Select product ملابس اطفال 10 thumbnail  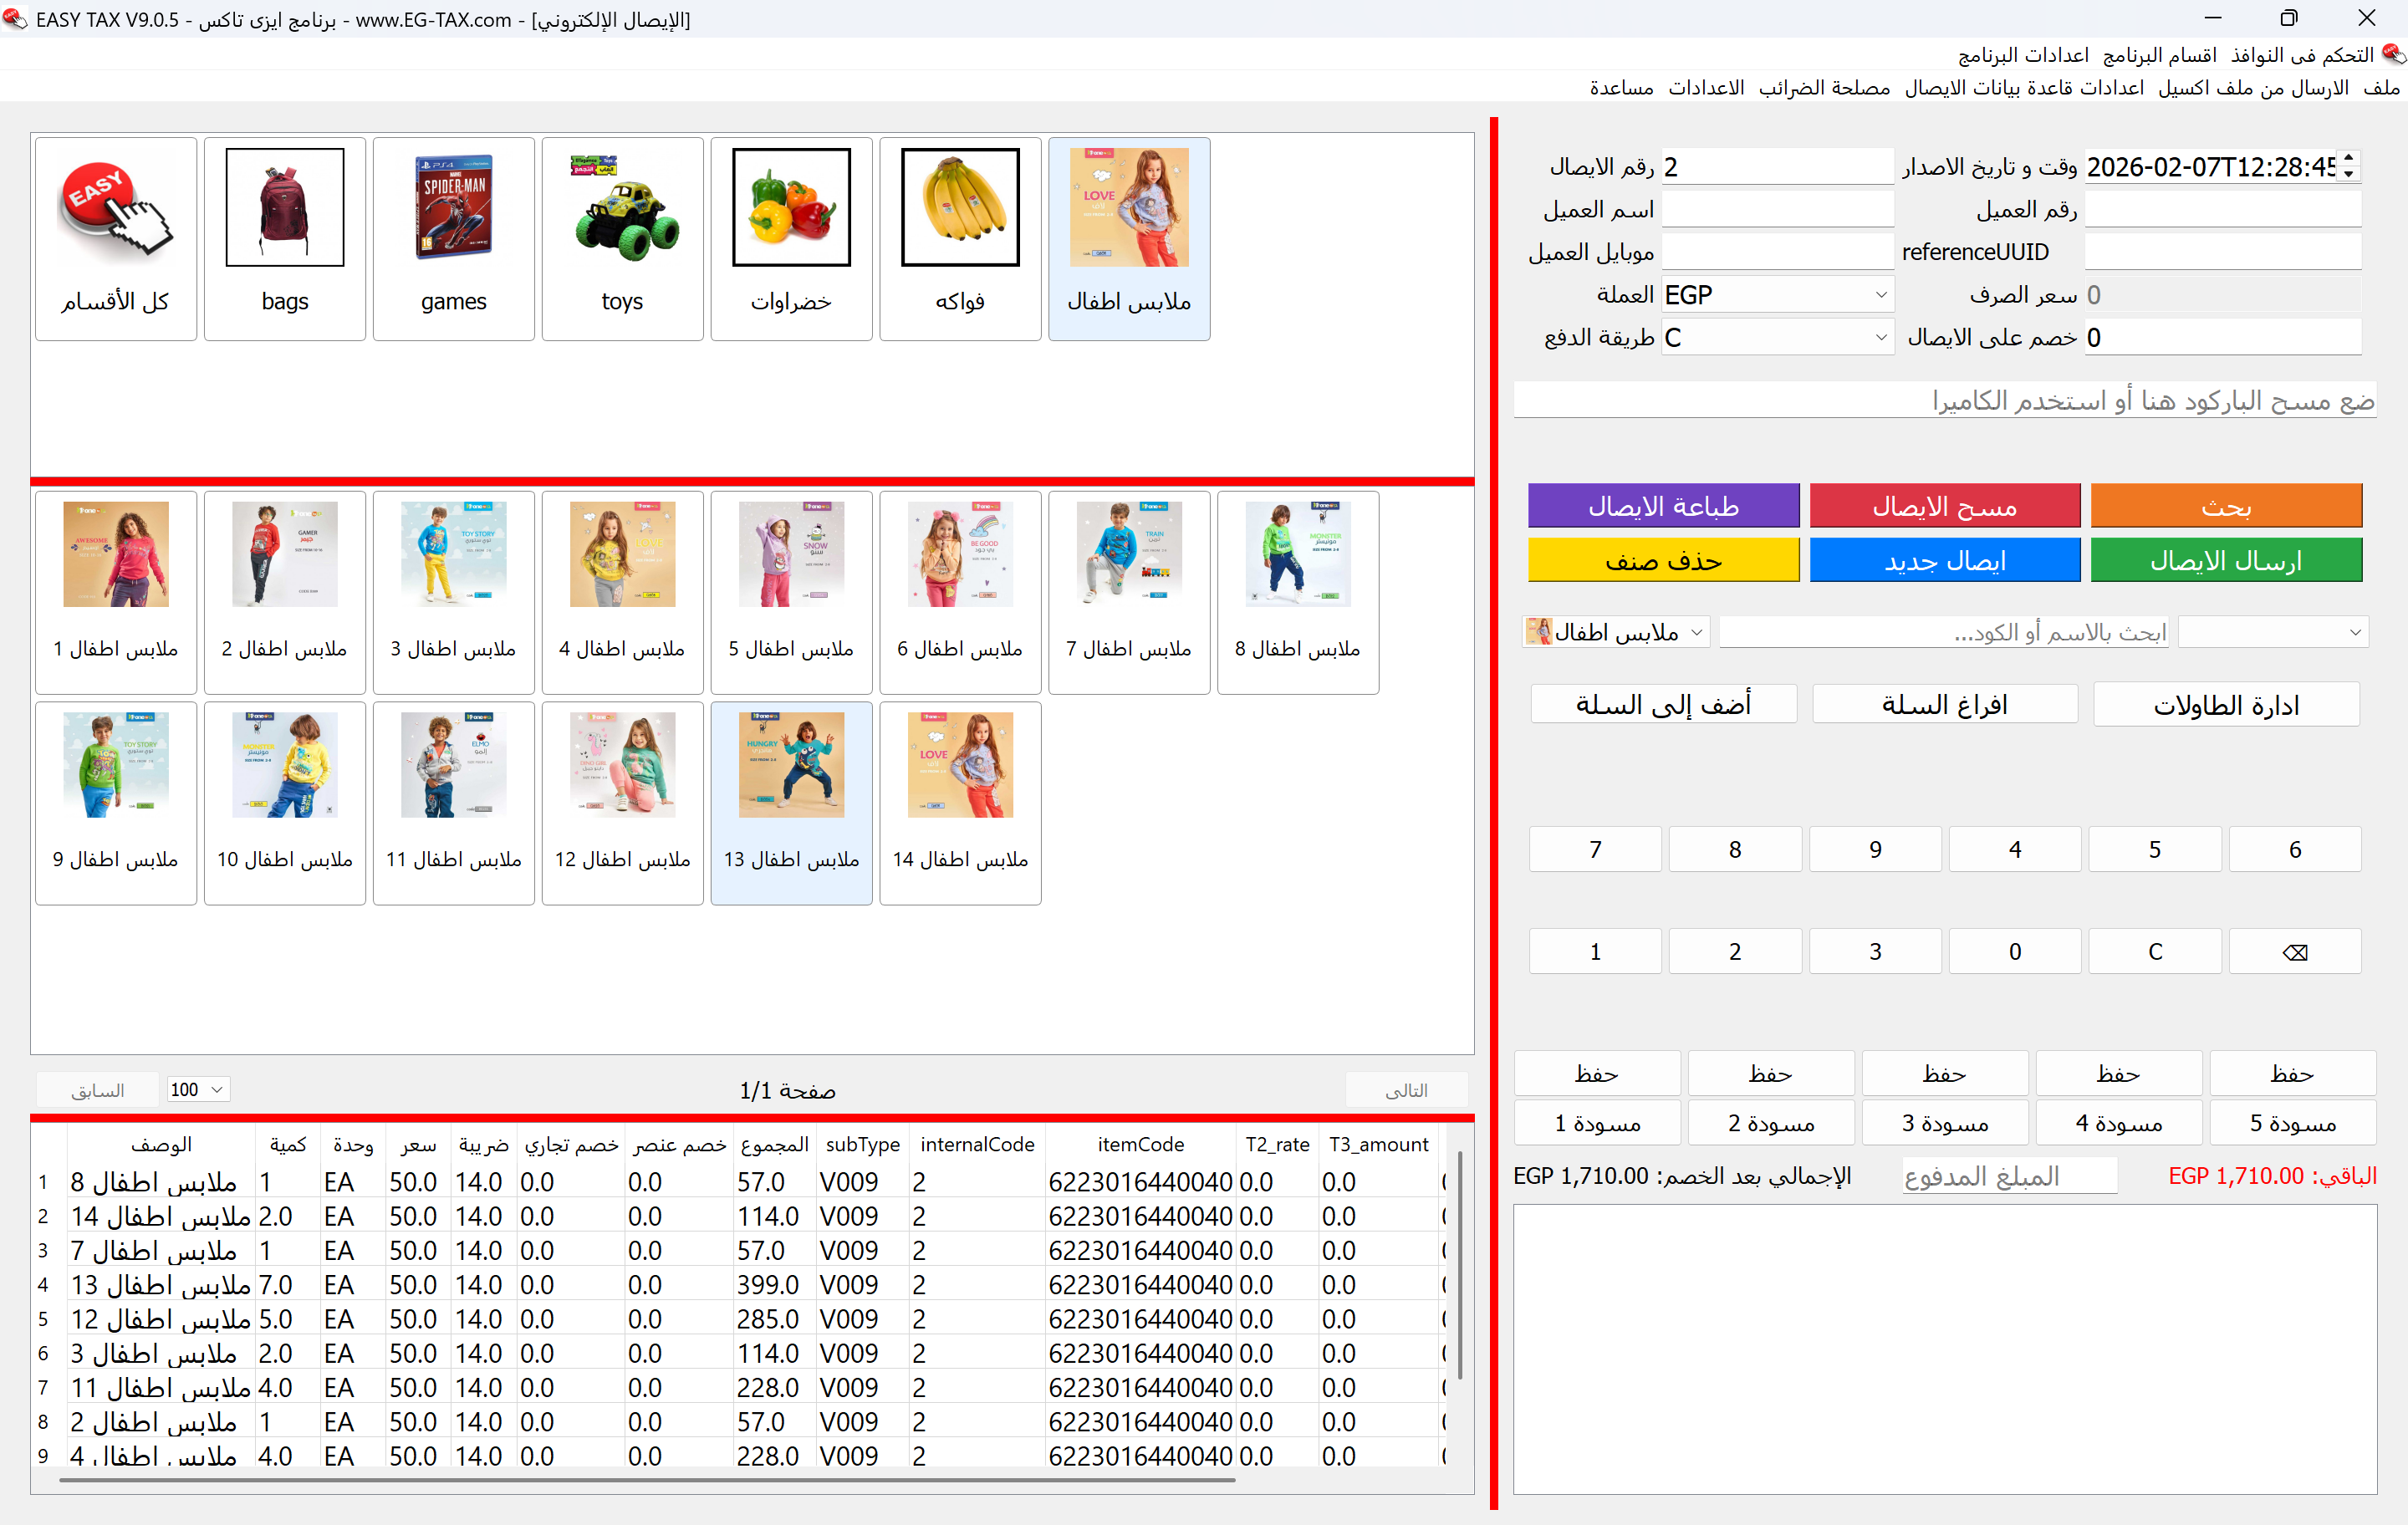pos(285,765)
